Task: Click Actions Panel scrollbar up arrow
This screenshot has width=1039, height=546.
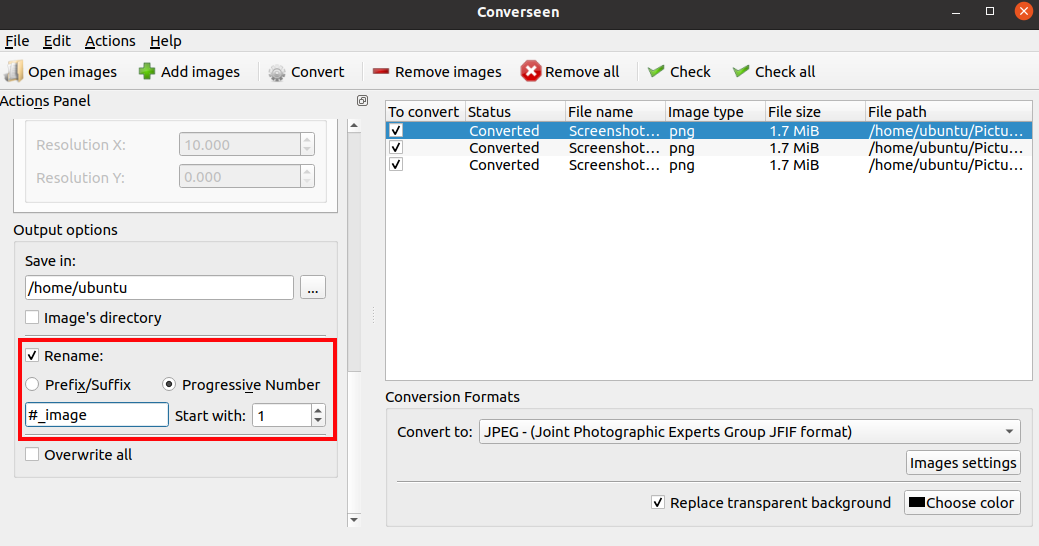Action: (354, 125)
